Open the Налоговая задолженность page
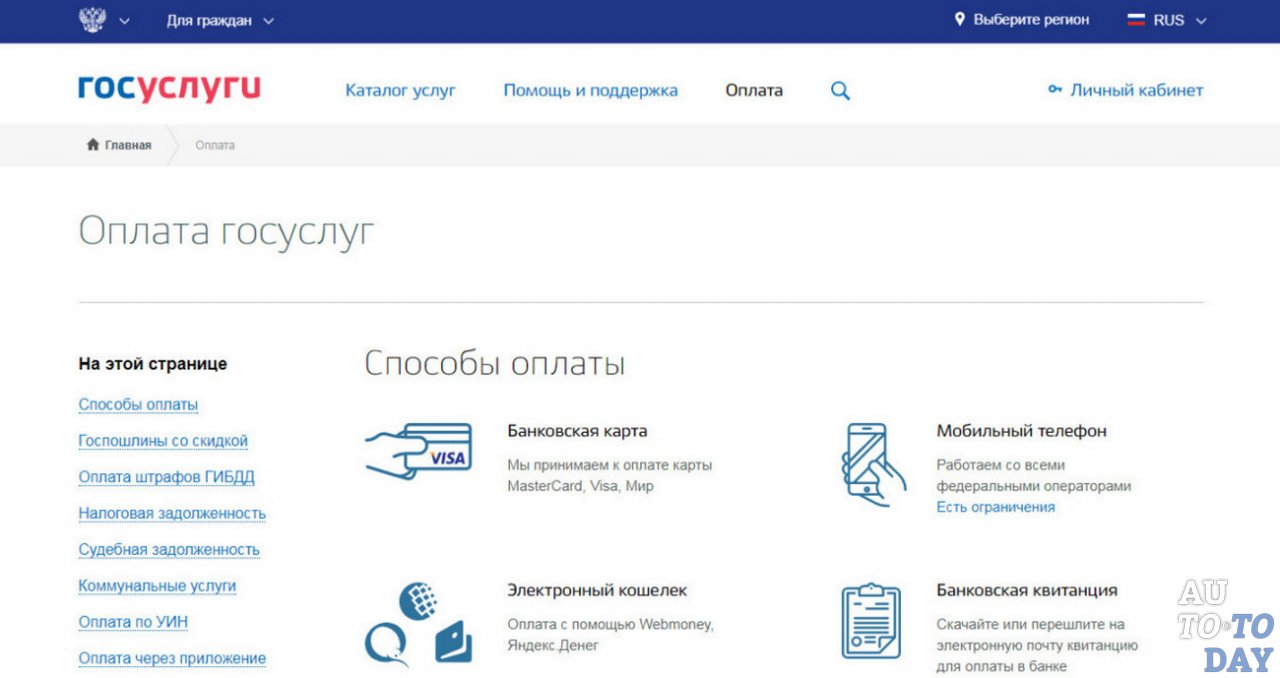 [x=172, y=513]
